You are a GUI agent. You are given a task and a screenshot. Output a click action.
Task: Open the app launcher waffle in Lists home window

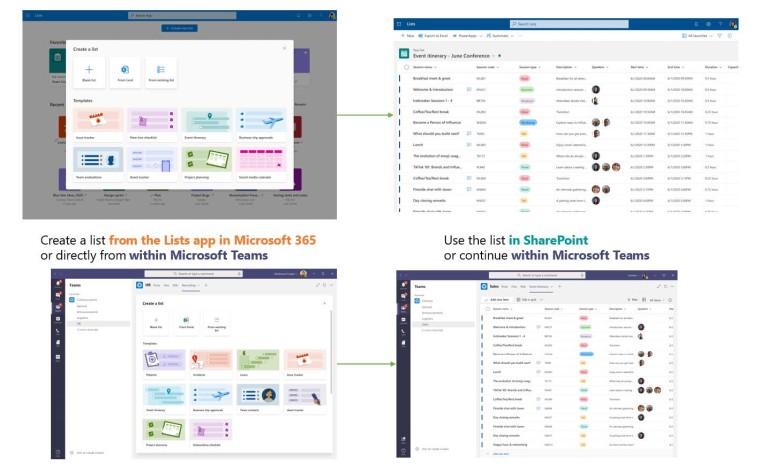[x=28, y=16]
